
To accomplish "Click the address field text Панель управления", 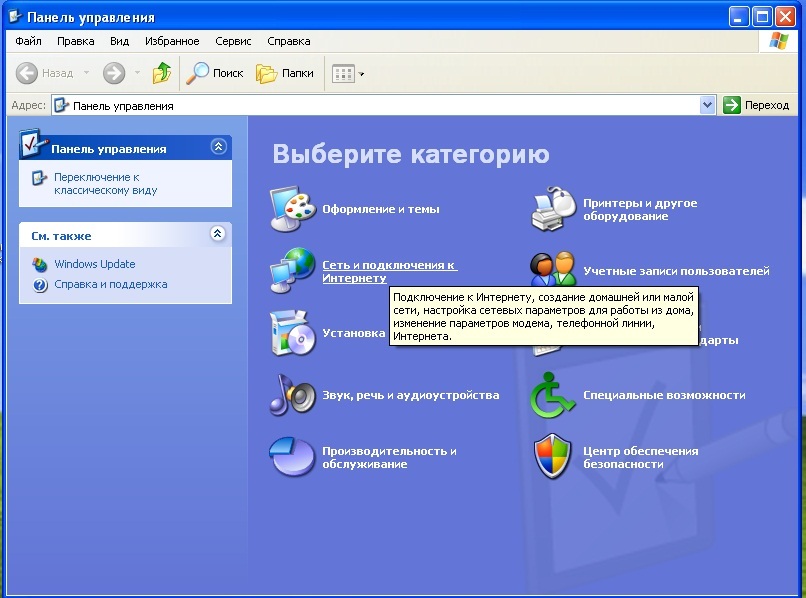I will pyautogui.click(x=123, y=106).
